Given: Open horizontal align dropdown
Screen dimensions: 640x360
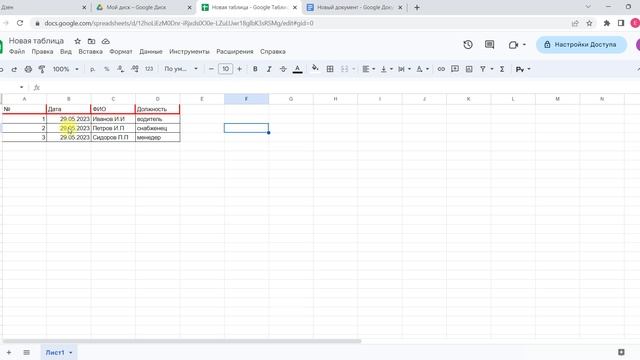Looking at the screenshot, I should [369, 69].
